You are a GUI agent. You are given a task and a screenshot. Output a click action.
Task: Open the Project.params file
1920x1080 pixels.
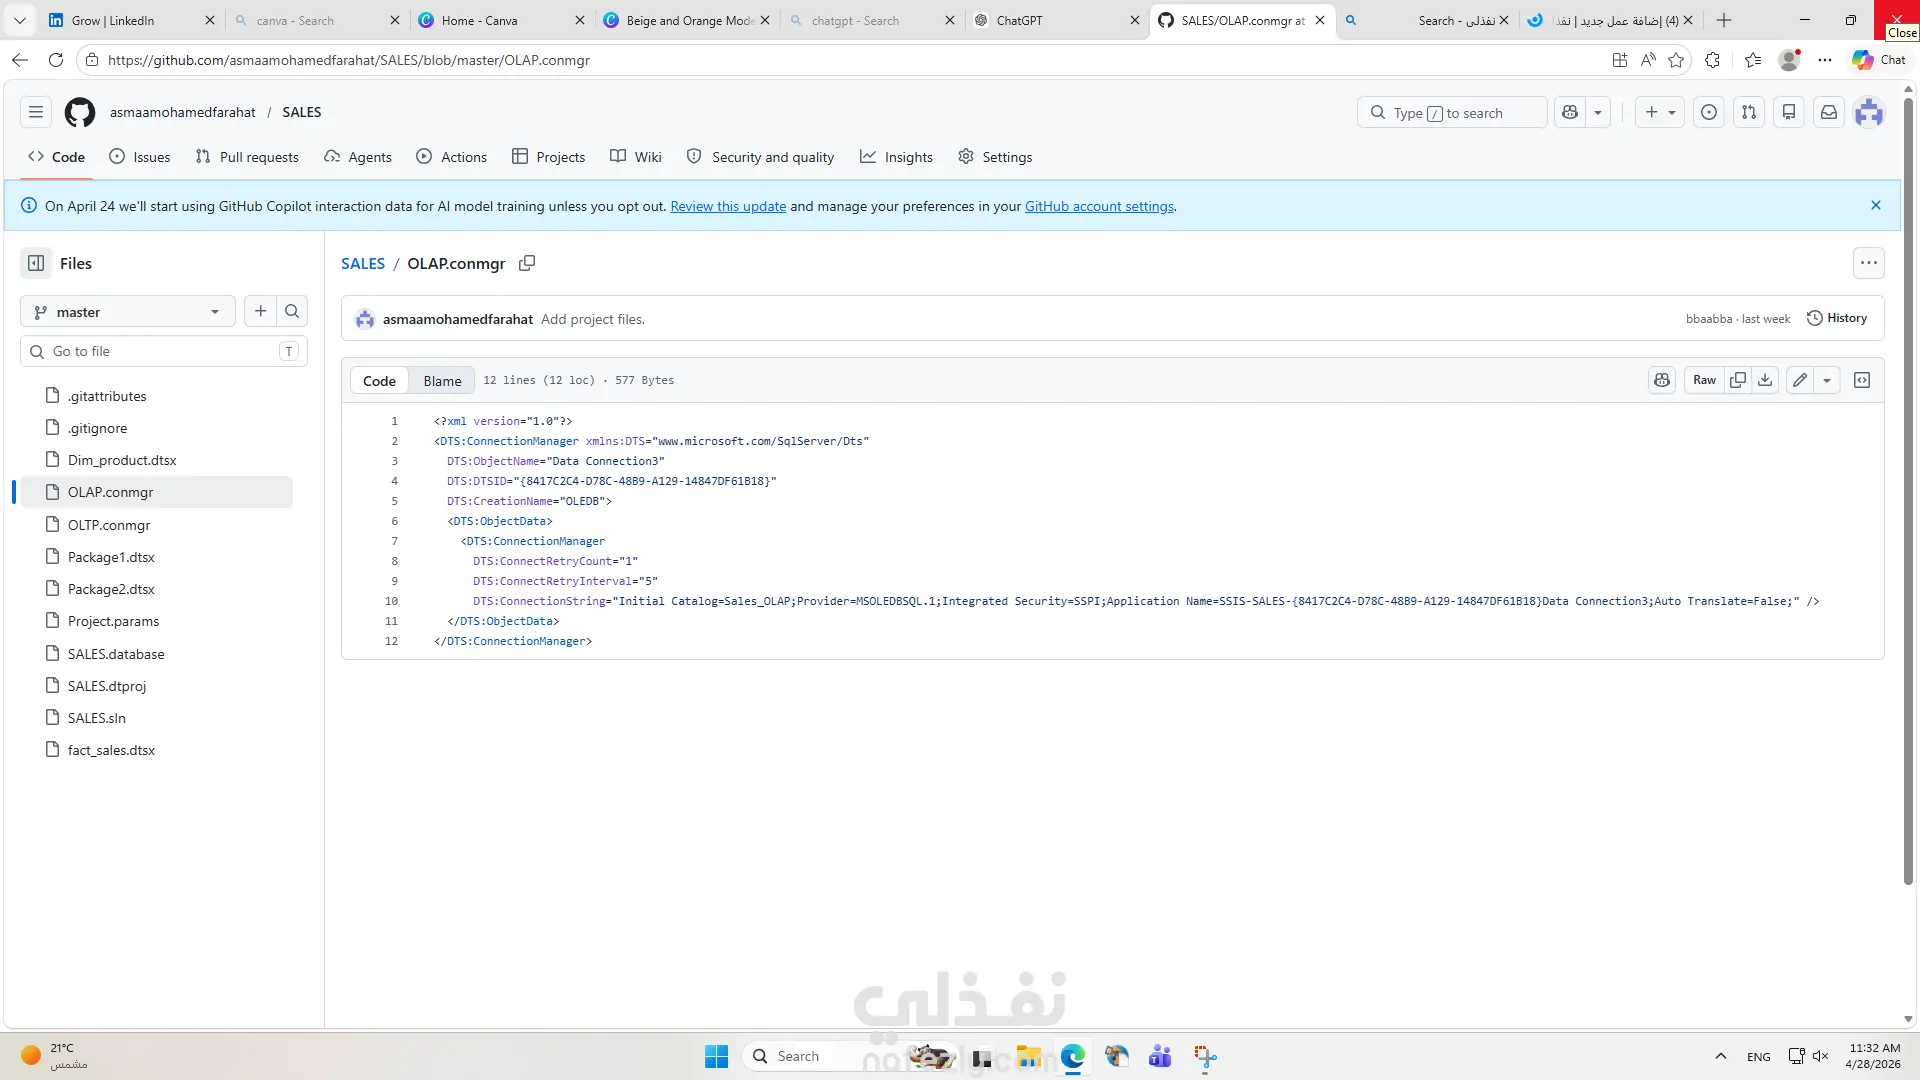coord(113,621)
